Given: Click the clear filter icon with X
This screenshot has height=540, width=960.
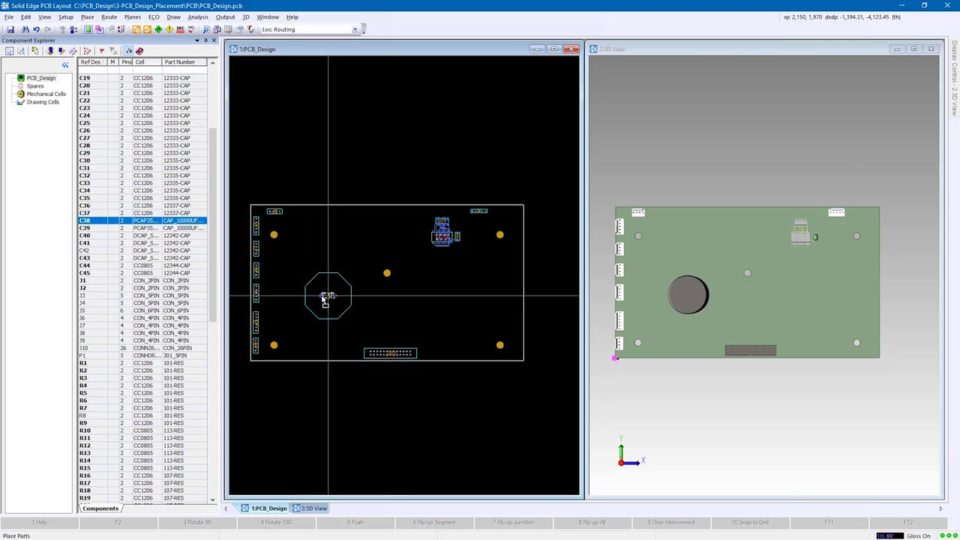Looking at the screenshot, I should [x=113, y=50].
